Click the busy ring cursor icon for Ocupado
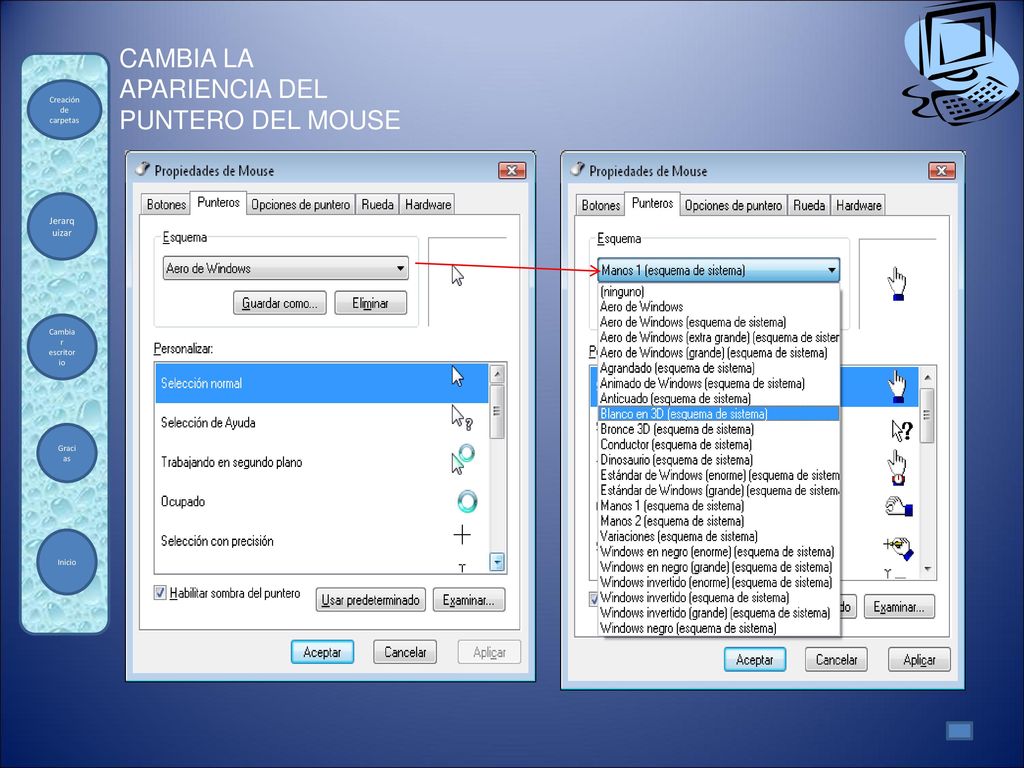 click(467, 502)
